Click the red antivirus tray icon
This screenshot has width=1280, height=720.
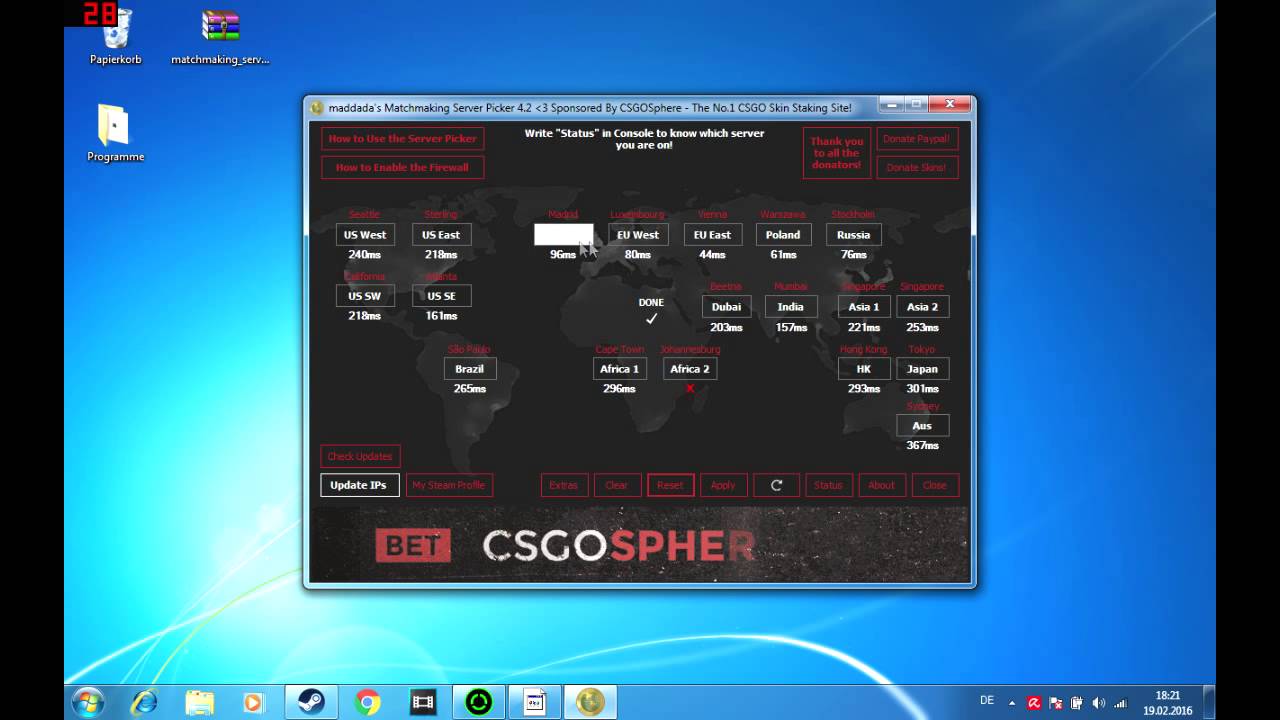[x=1034, y=703]
